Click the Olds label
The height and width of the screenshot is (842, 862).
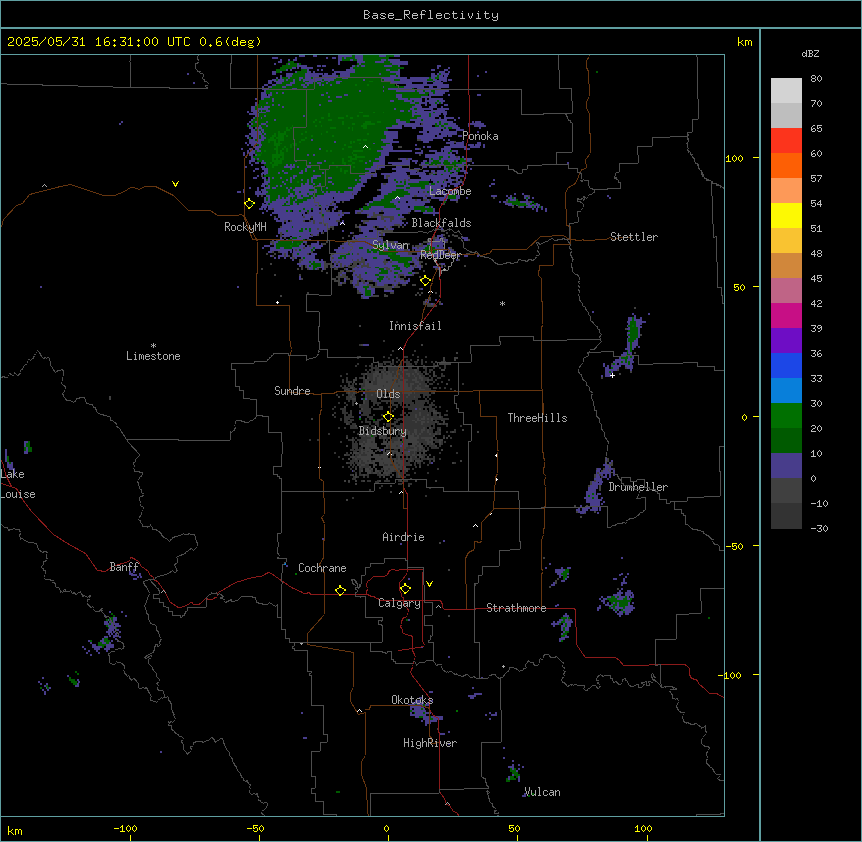click(x=388, y=394)
